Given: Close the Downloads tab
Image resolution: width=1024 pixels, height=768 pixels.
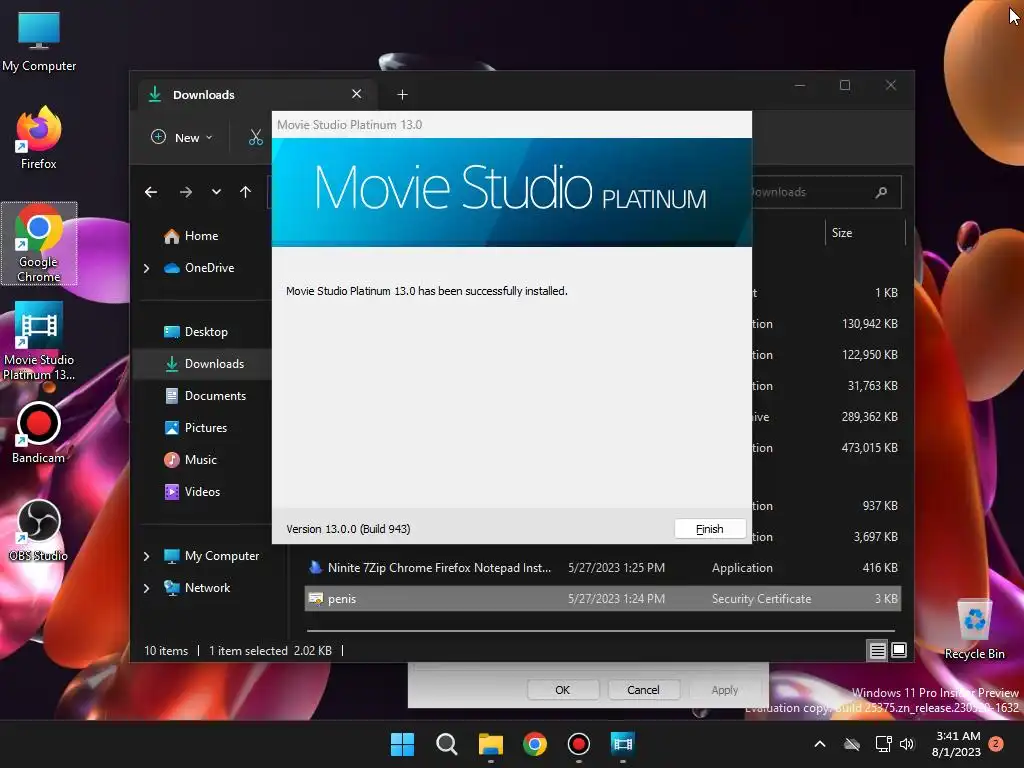Looking at the screenshot, I should (357, 94).
